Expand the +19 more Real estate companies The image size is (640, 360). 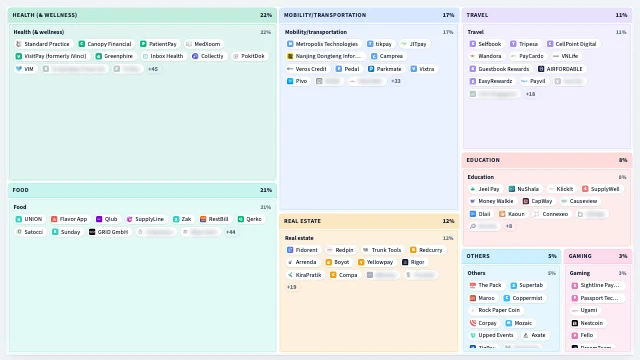(291, 287)
